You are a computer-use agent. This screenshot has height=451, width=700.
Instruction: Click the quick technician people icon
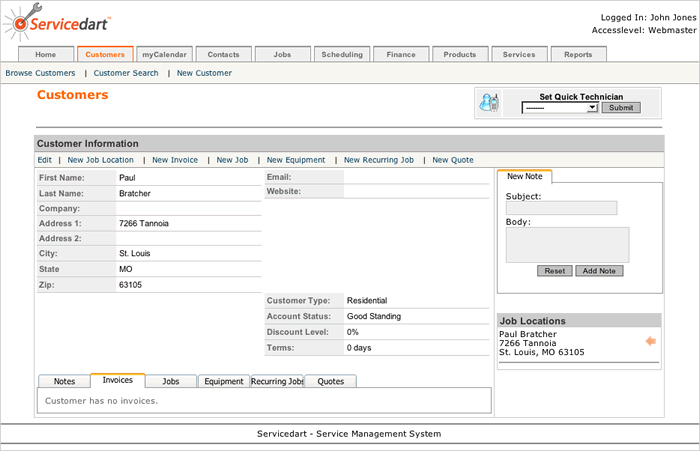coord(489,103)
